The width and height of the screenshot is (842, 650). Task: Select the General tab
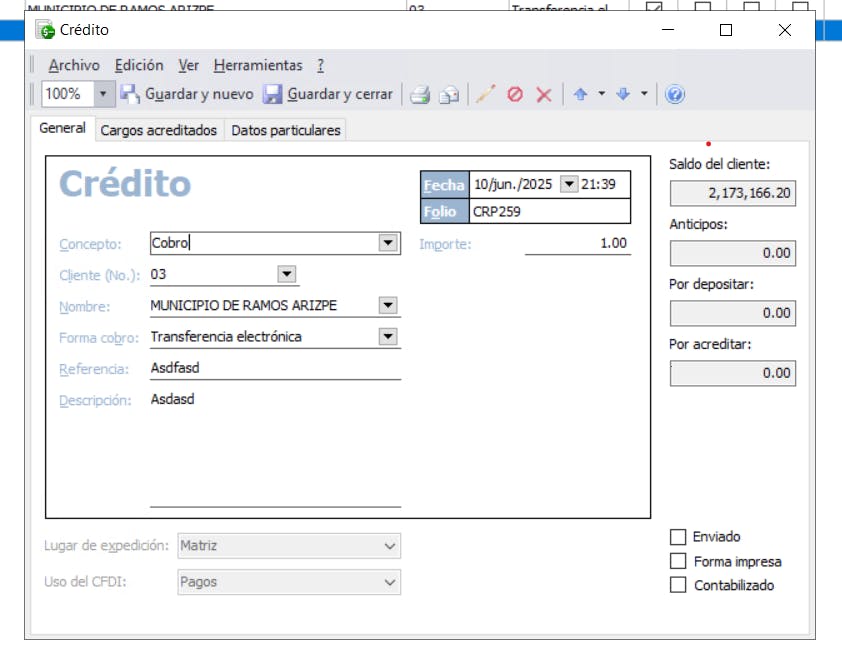click(x=62, y=128)
